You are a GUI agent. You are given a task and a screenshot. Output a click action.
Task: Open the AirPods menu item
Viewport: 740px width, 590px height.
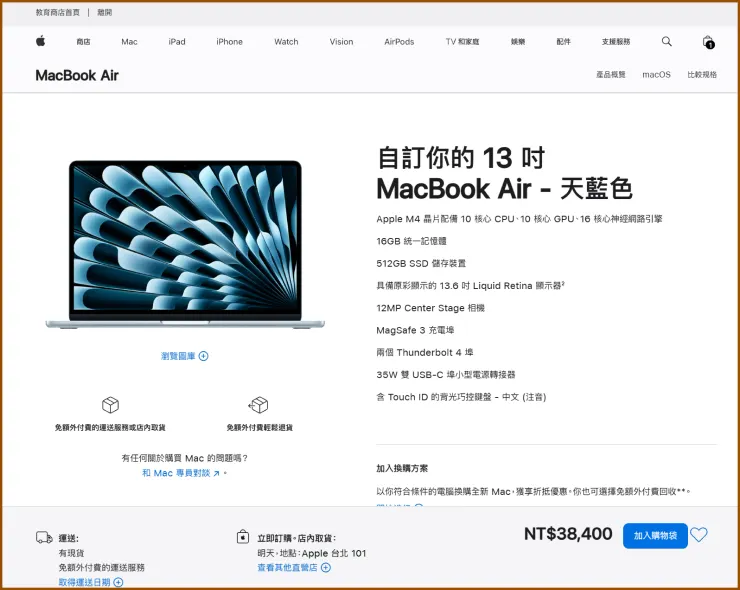tap(399, 42)
